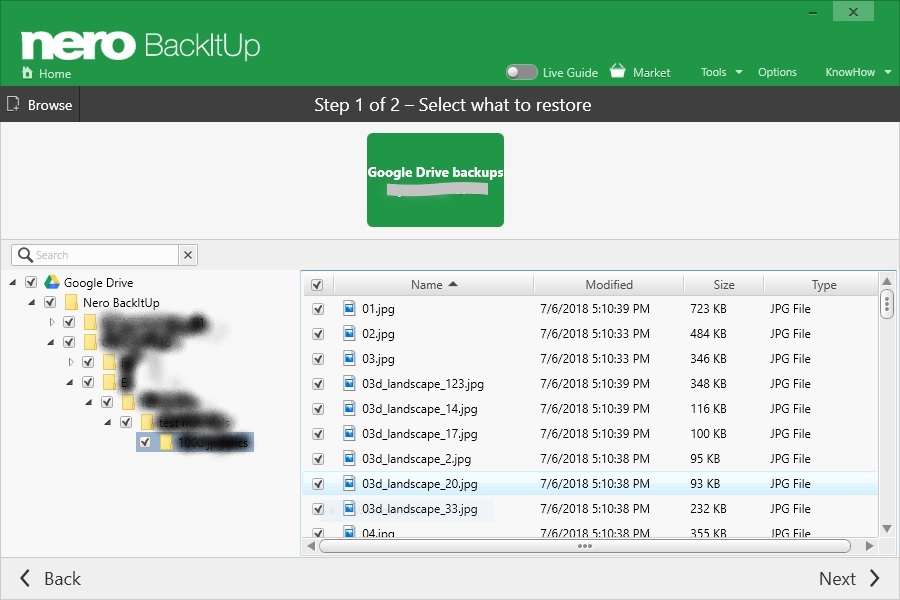The width and height of the screenshot is (900, 600).
Task: Sort files by the Name column
Action: tap(433, 285)
